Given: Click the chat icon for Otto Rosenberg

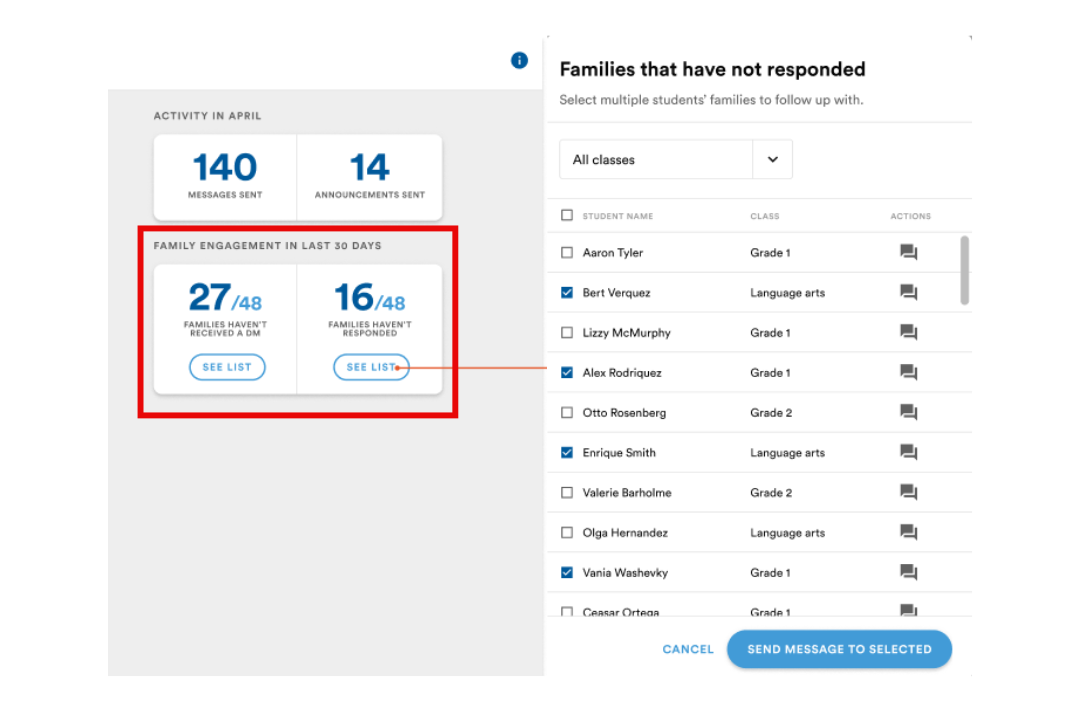Looking at the screenshot, I should click(x=908, y=412).
